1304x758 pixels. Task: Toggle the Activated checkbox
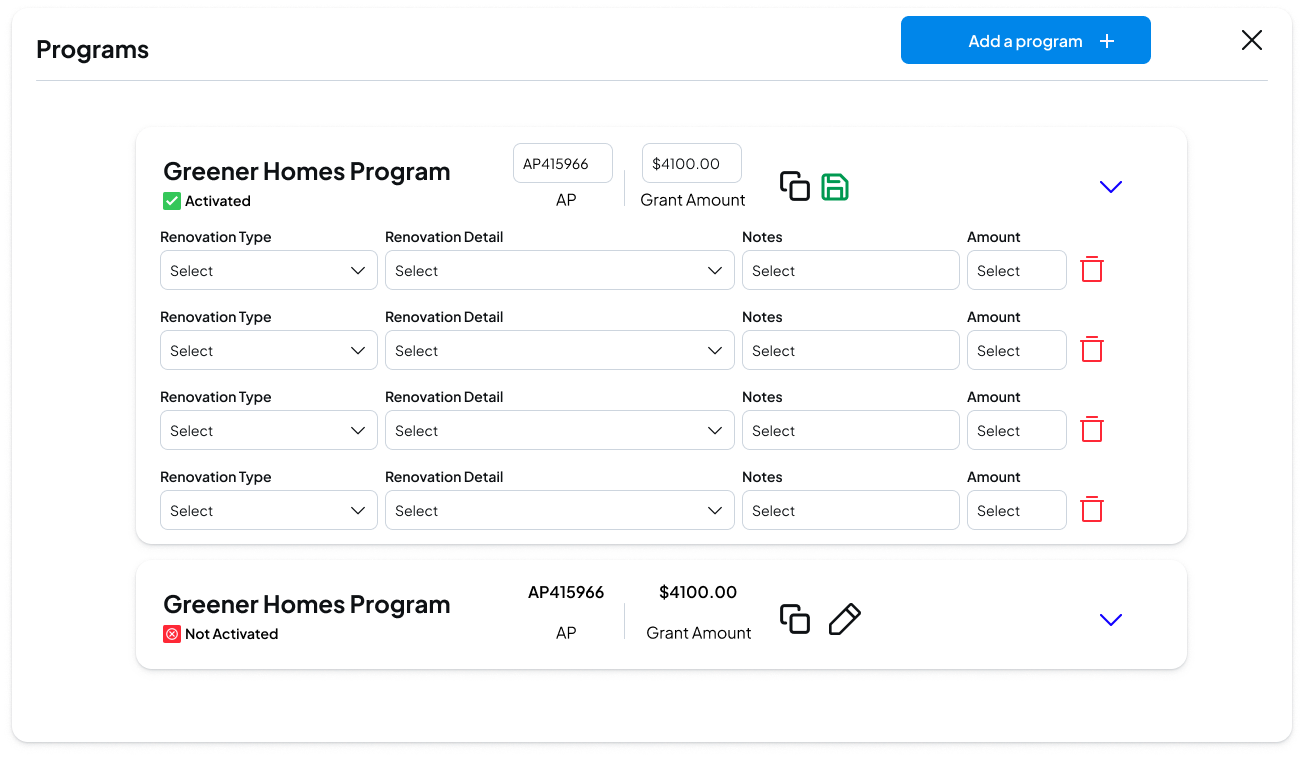point(172,201)
